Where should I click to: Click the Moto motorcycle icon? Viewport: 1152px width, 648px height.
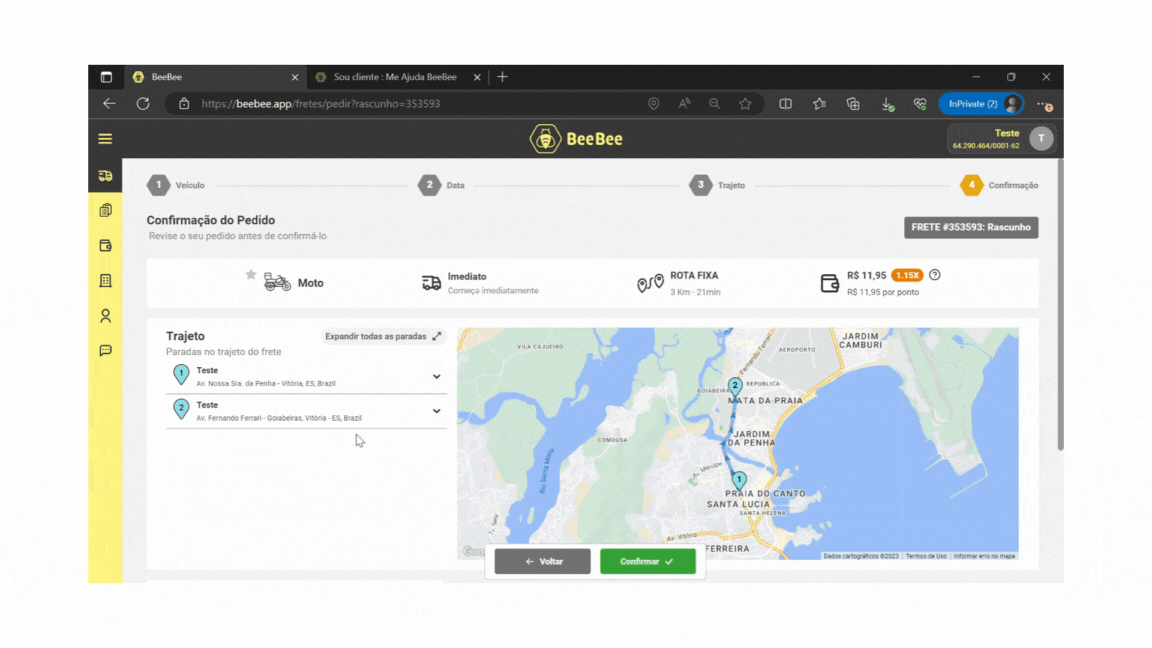pyautogui.click(x=277, y=282)
